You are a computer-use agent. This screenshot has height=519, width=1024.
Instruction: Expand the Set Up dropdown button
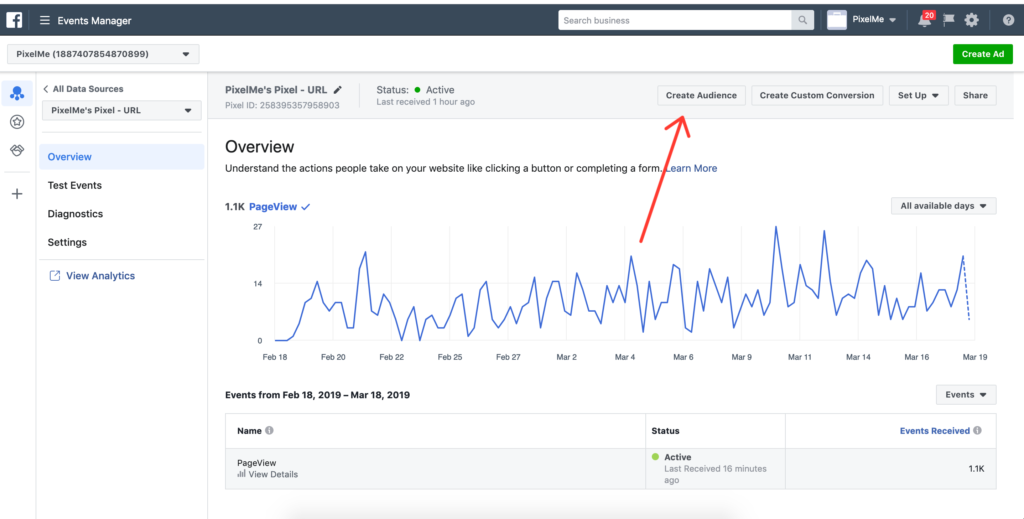point(918,96)
